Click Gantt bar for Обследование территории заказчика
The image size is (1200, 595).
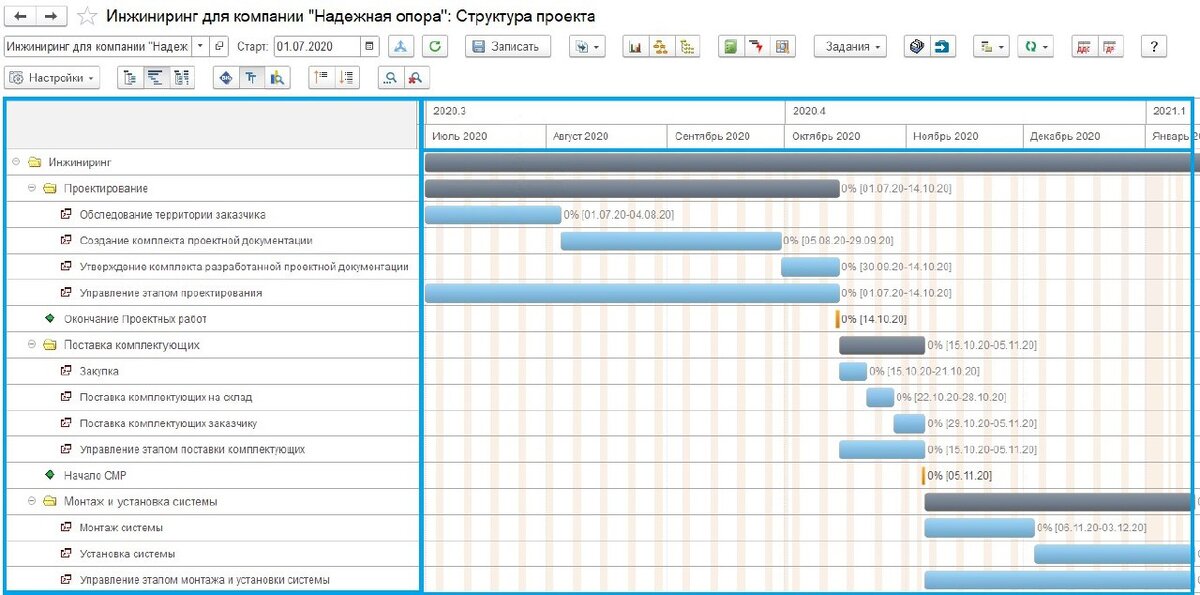(493, 214)
